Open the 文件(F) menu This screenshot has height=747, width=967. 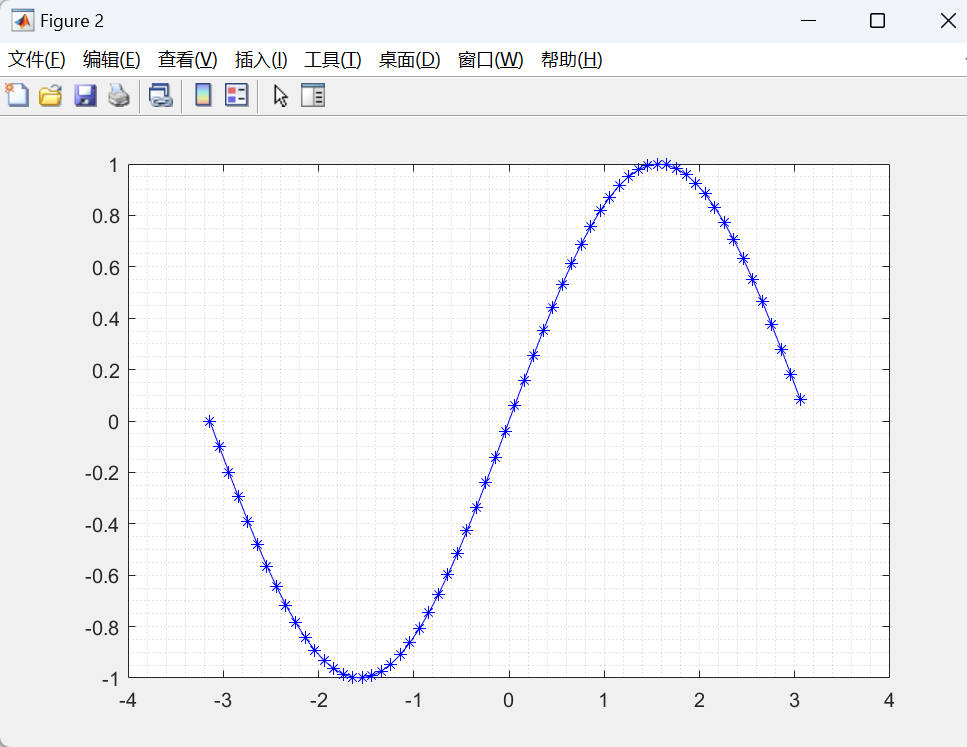pyautogui.click(x=37, y=60)
